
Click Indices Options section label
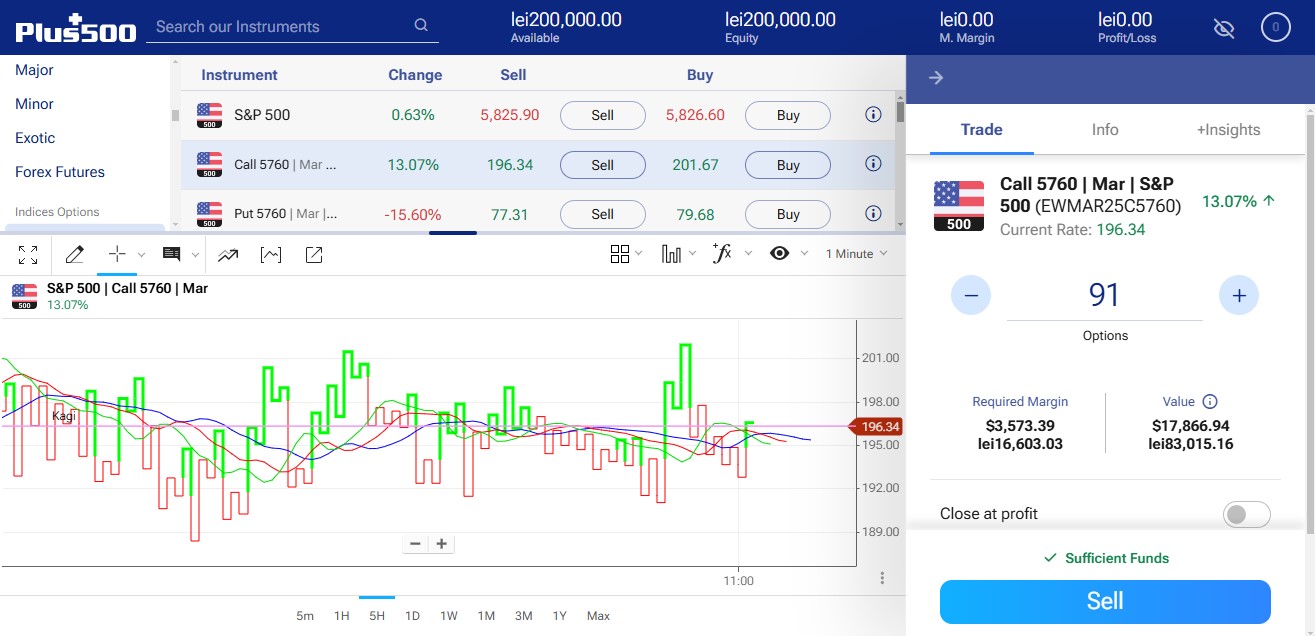(x=57, y=212)
